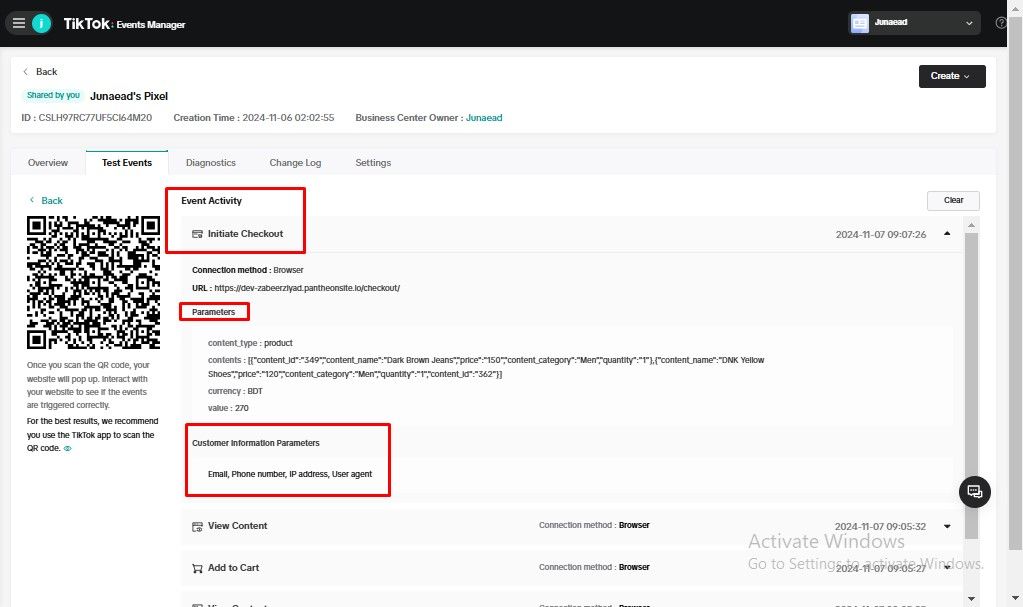This screenshot has width=1023, height=607.
Task: Click the teal info circle icon
Action: 42,23
